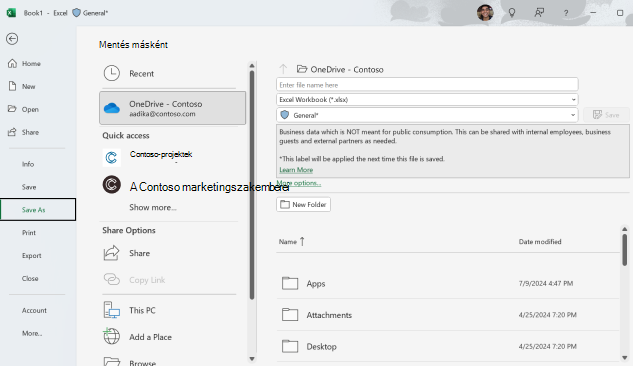Viewport: 633px width, 366px height.
Task: Click the Add a Place globe icon
Action: pyautogui.click(x=111, y=336)
